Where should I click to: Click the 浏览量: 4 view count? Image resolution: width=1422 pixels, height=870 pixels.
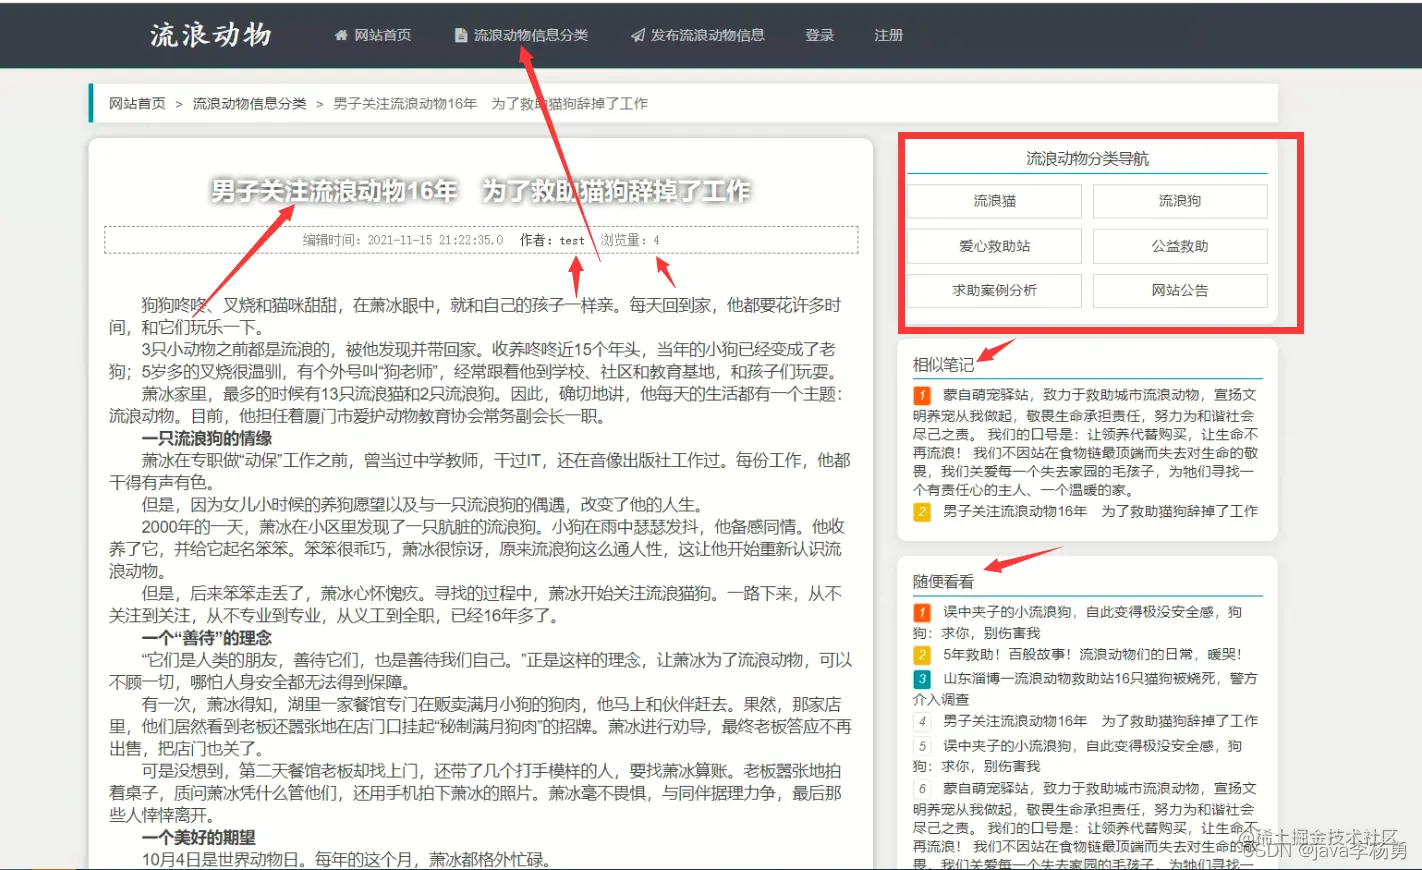(x=630, y=240)
